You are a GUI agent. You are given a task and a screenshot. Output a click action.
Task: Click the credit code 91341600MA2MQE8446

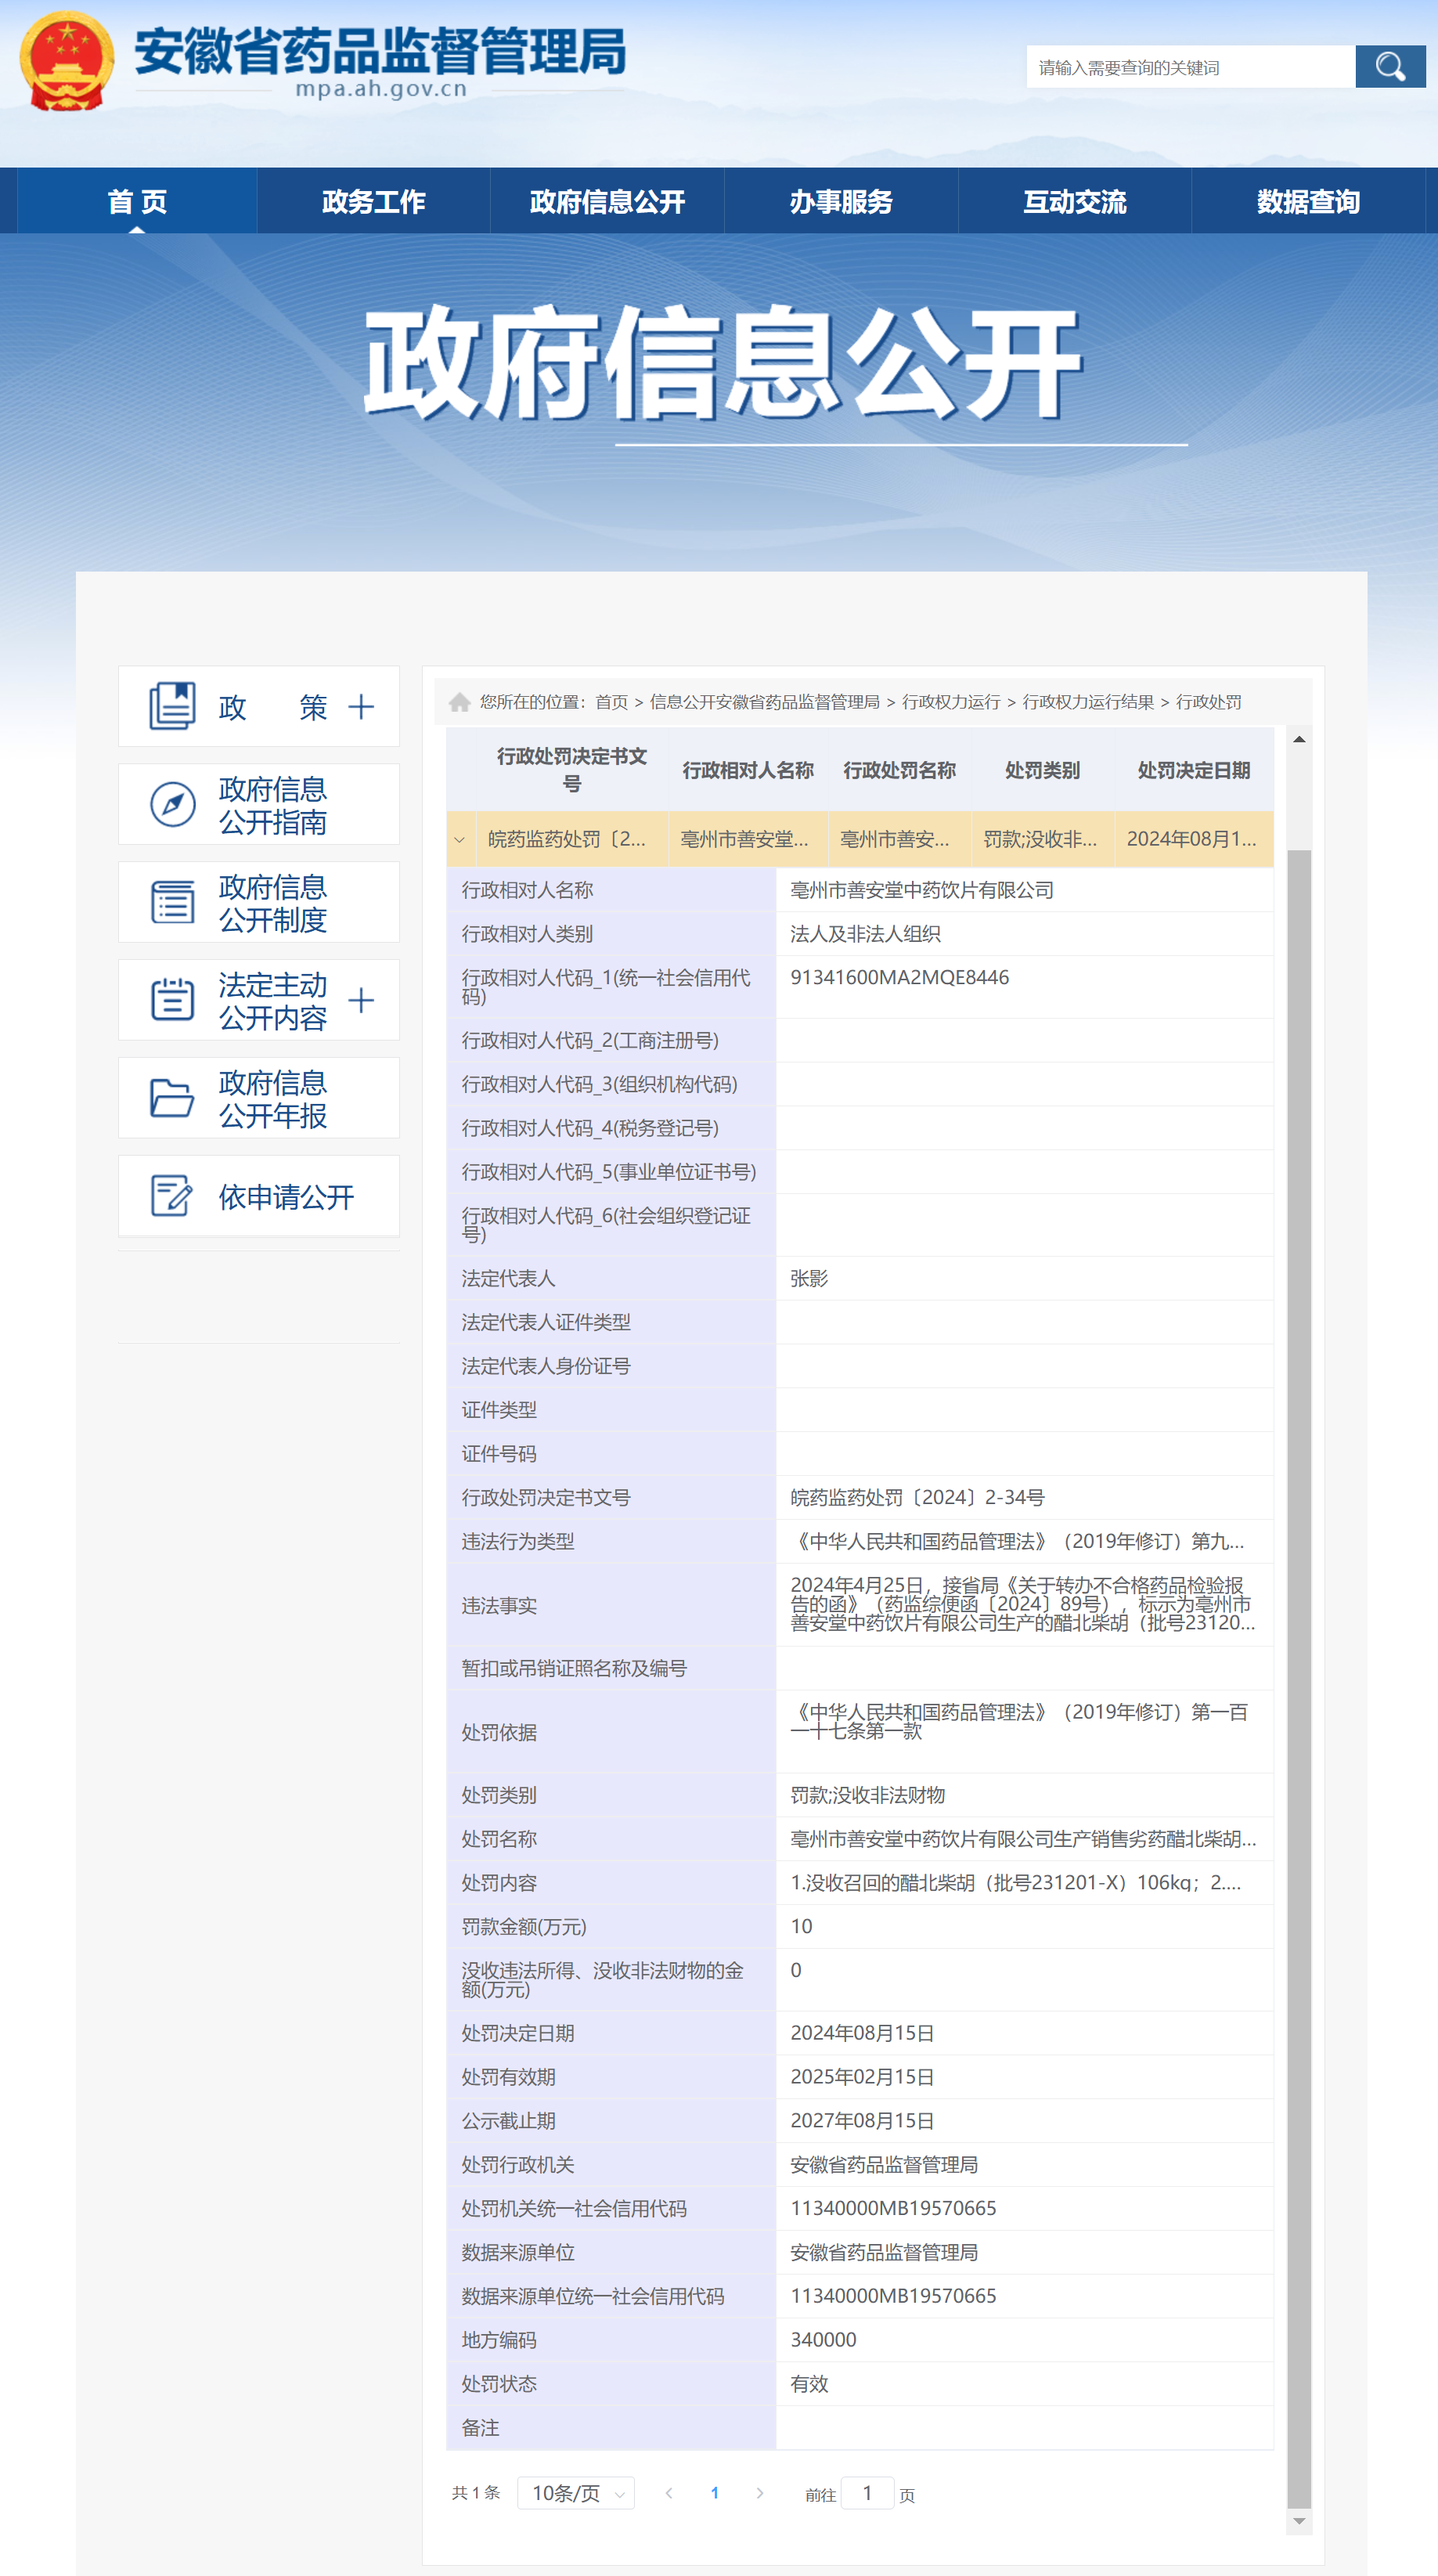coord(900,977)
